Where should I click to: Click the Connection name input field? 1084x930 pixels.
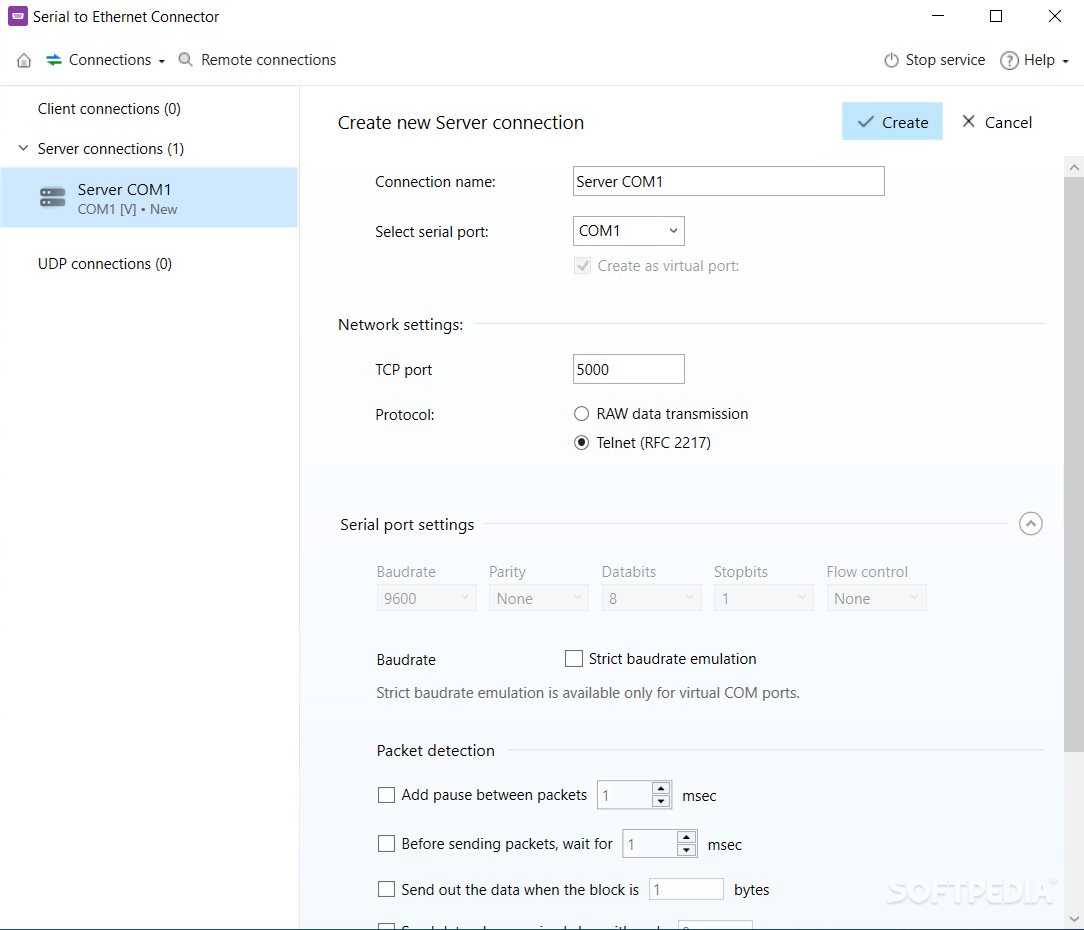tap(729, 181)
